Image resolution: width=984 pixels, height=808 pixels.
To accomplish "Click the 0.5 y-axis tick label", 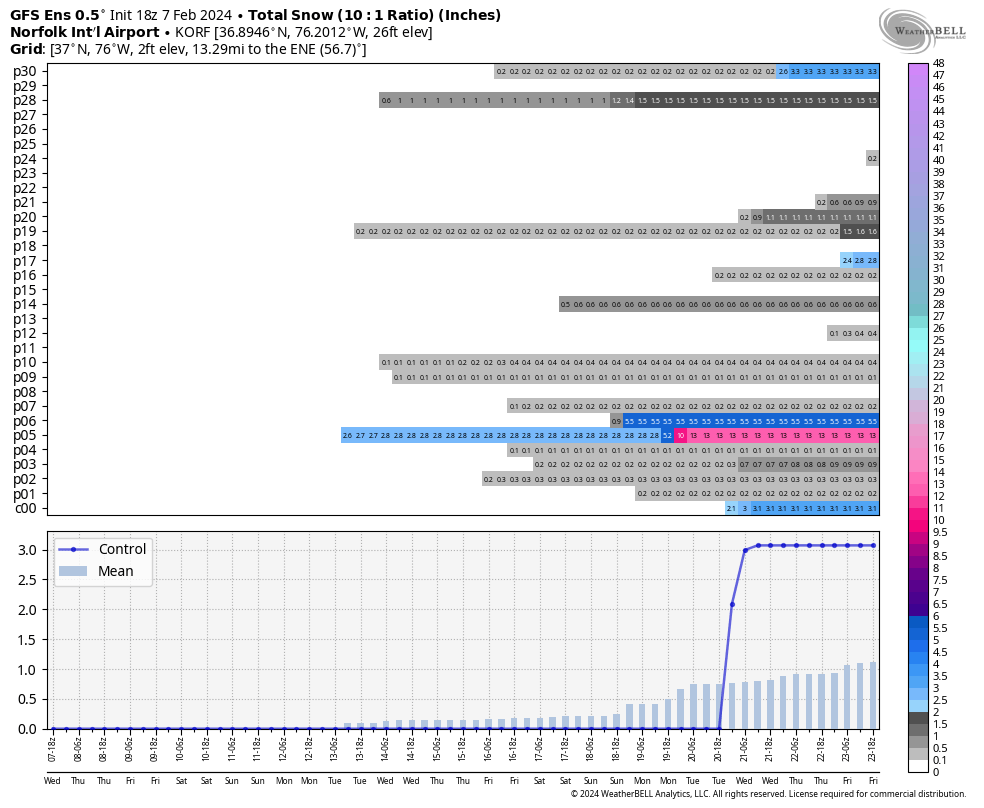I will 26,699.
